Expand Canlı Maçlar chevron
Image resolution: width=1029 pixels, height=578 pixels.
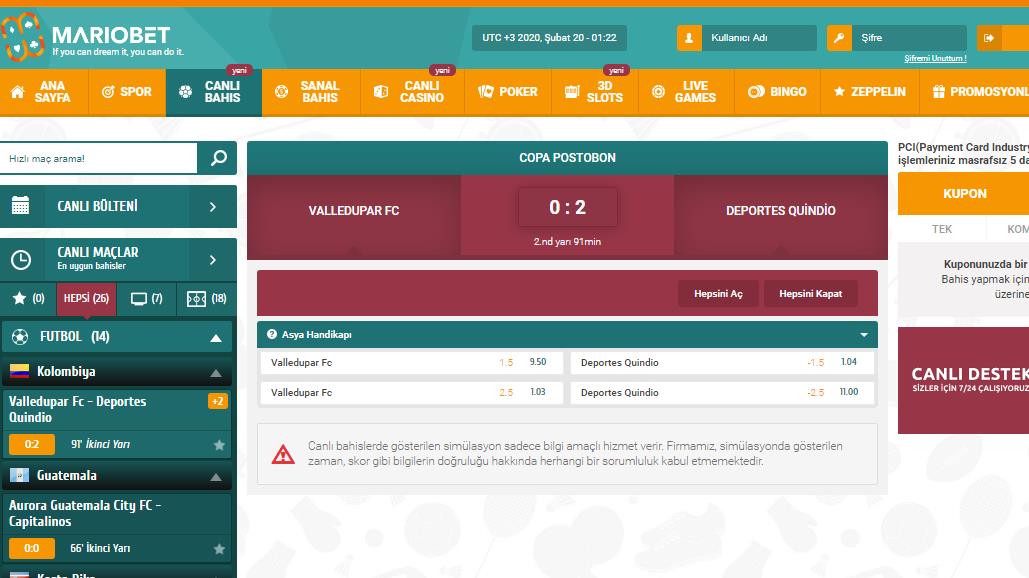click(213, 260)
